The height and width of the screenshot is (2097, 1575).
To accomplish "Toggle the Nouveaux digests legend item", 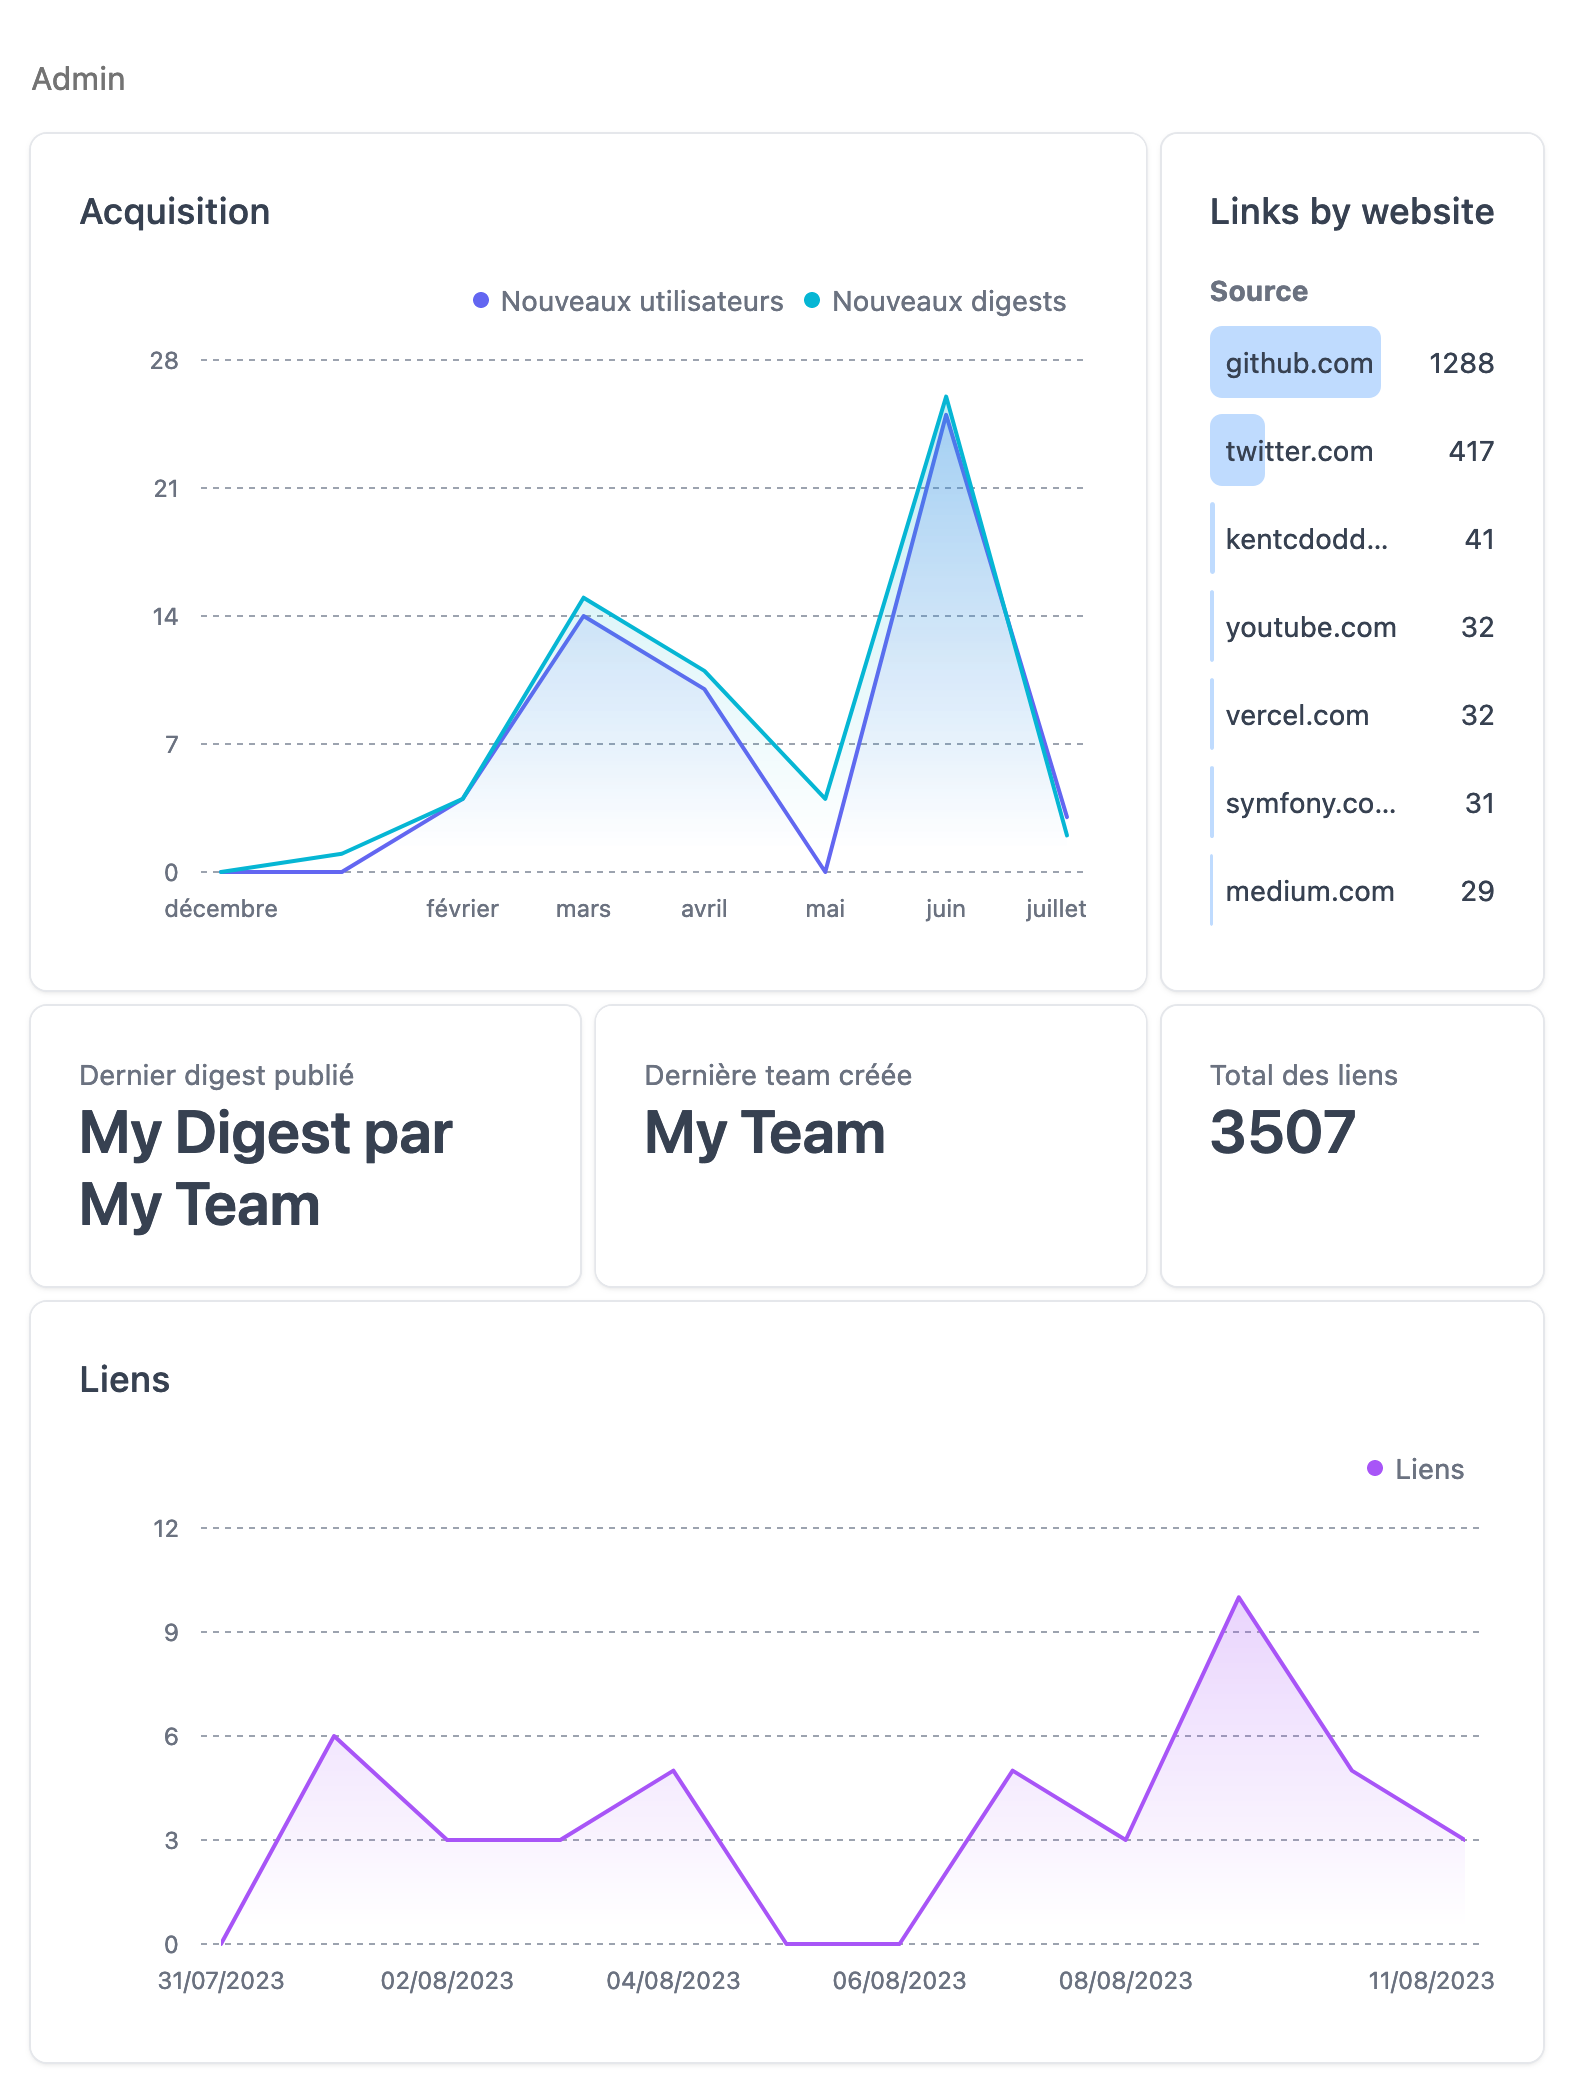I will [x=935, y=301].
